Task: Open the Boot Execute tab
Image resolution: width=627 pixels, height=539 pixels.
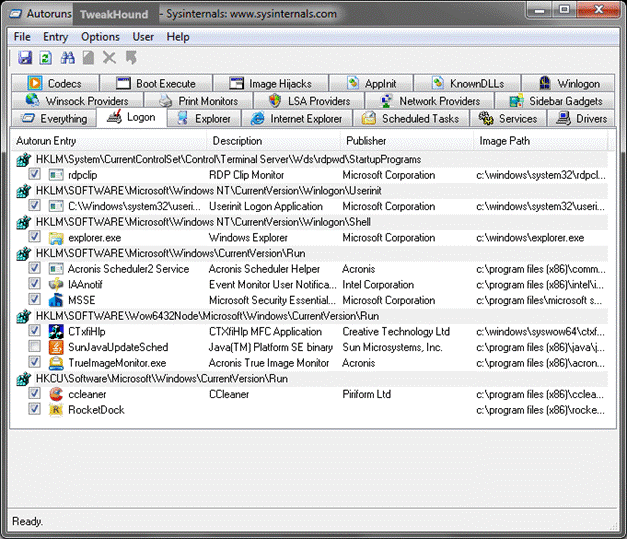Action: 156,84
